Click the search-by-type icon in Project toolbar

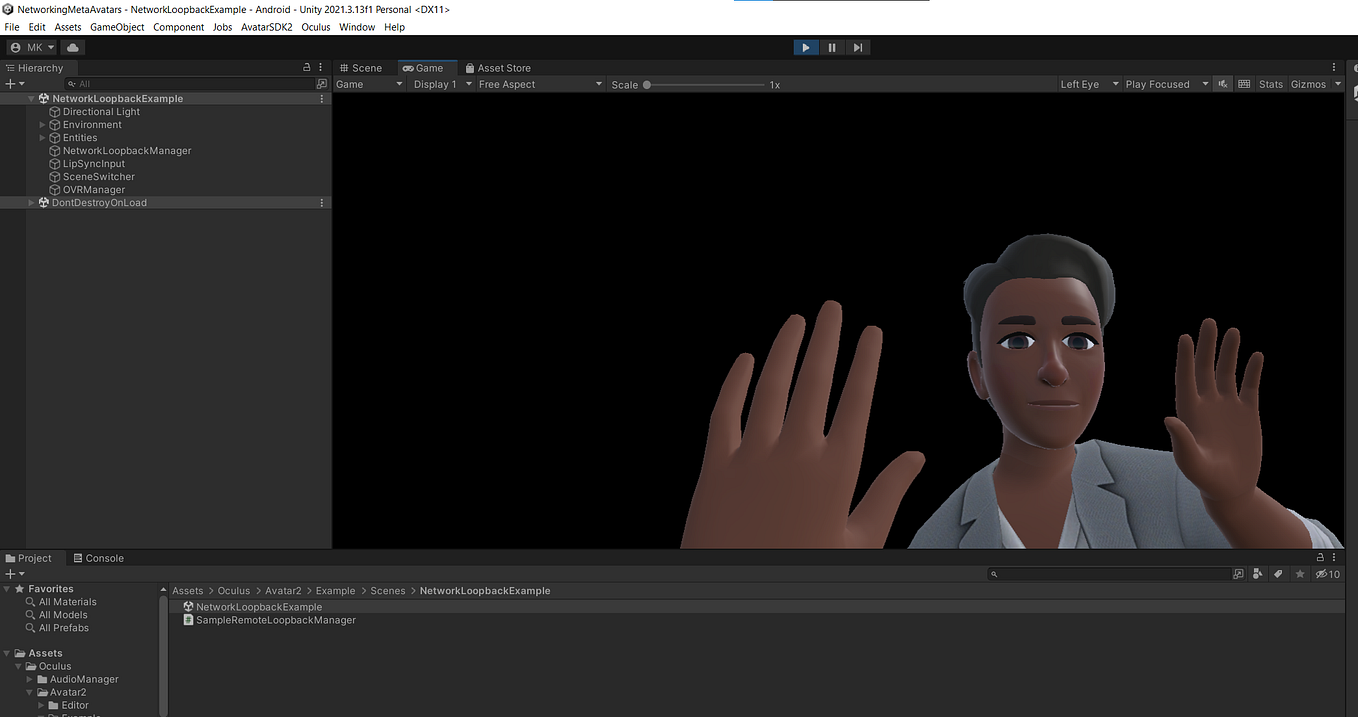pyautogui.click(x=1258, y=574)
